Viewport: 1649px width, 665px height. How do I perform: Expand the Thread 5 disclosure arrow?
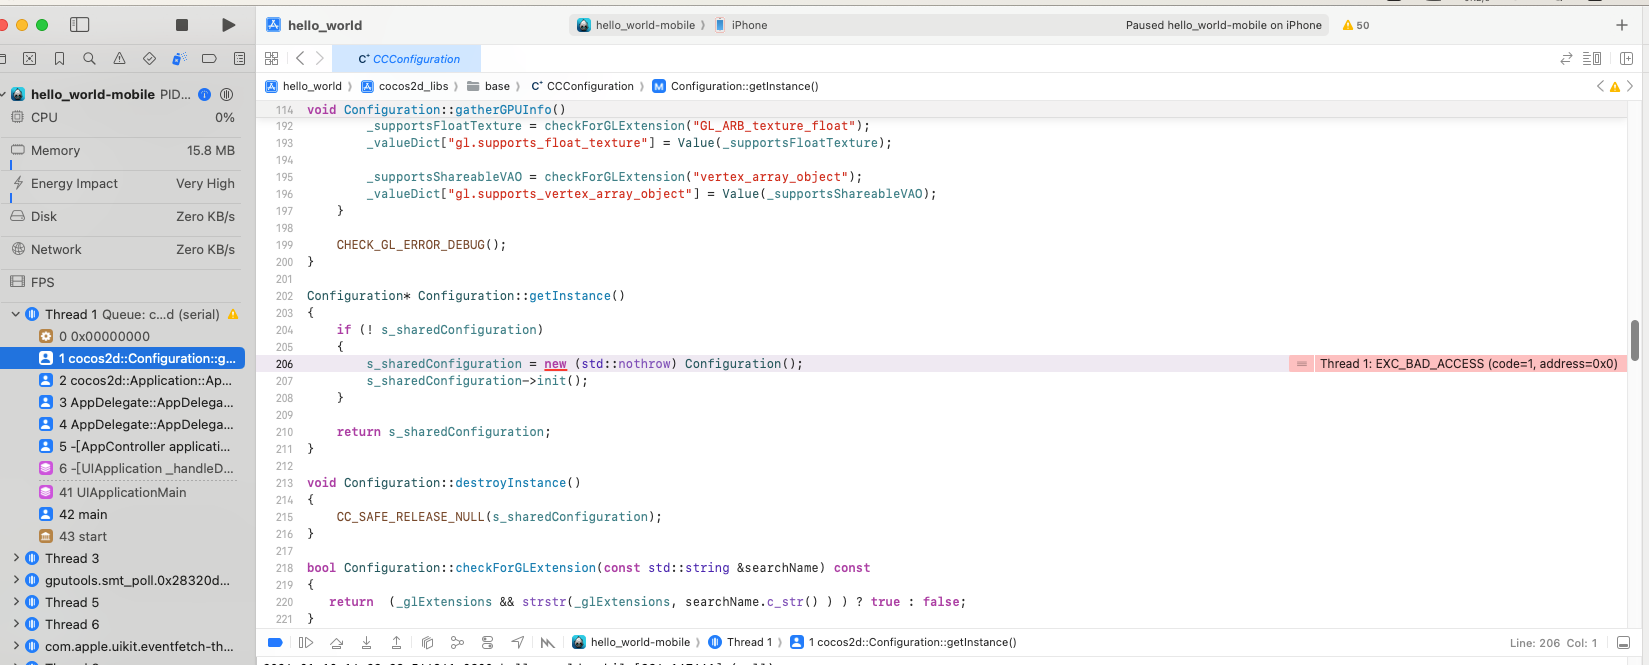point(16,602)
